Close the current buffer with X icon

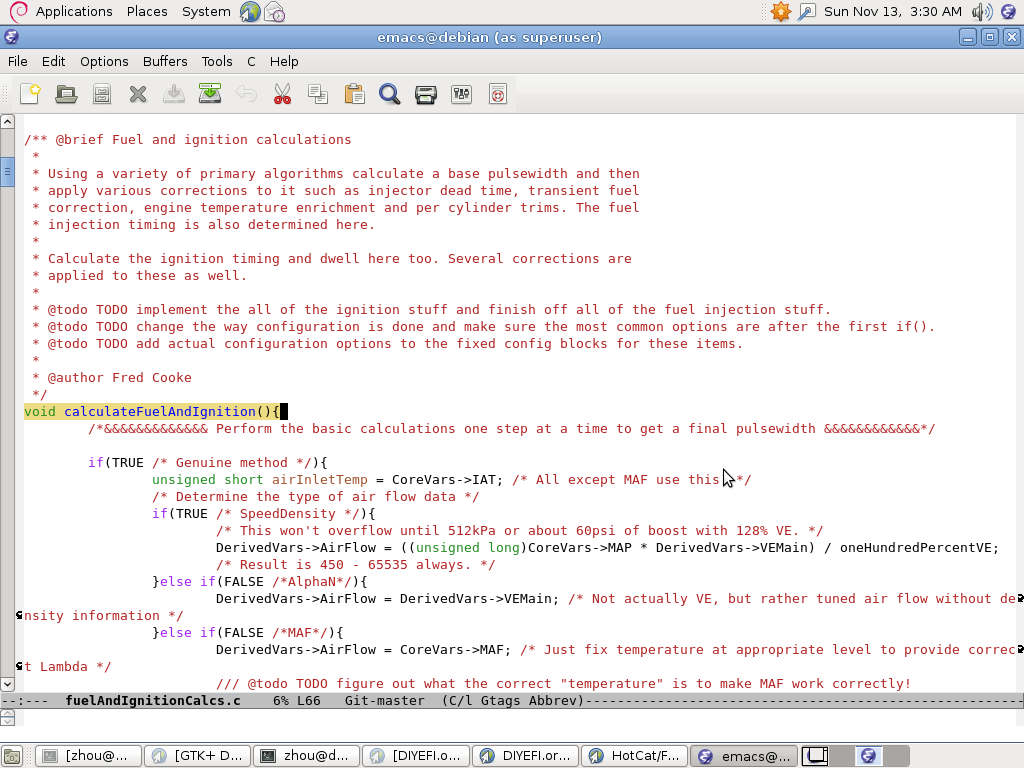coord(138,94)
